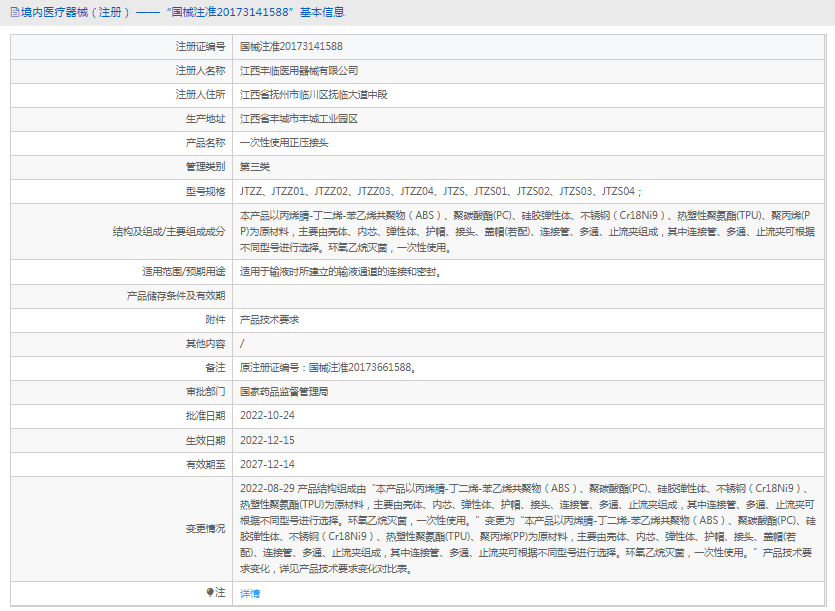835x611 pixels.
Task: Select management class 第三类
Action: tap(255, 167)
